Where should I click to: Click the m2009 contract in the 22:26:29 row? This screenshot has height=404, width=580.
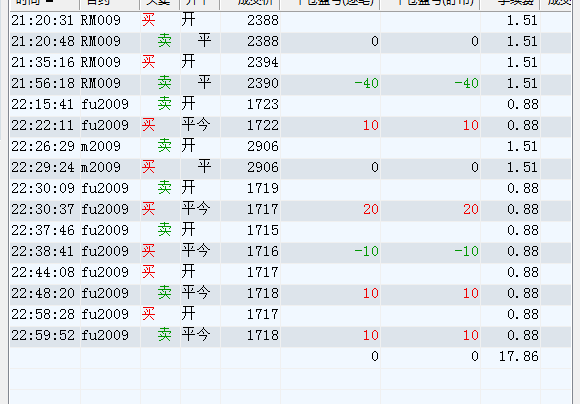click(101, 147)
